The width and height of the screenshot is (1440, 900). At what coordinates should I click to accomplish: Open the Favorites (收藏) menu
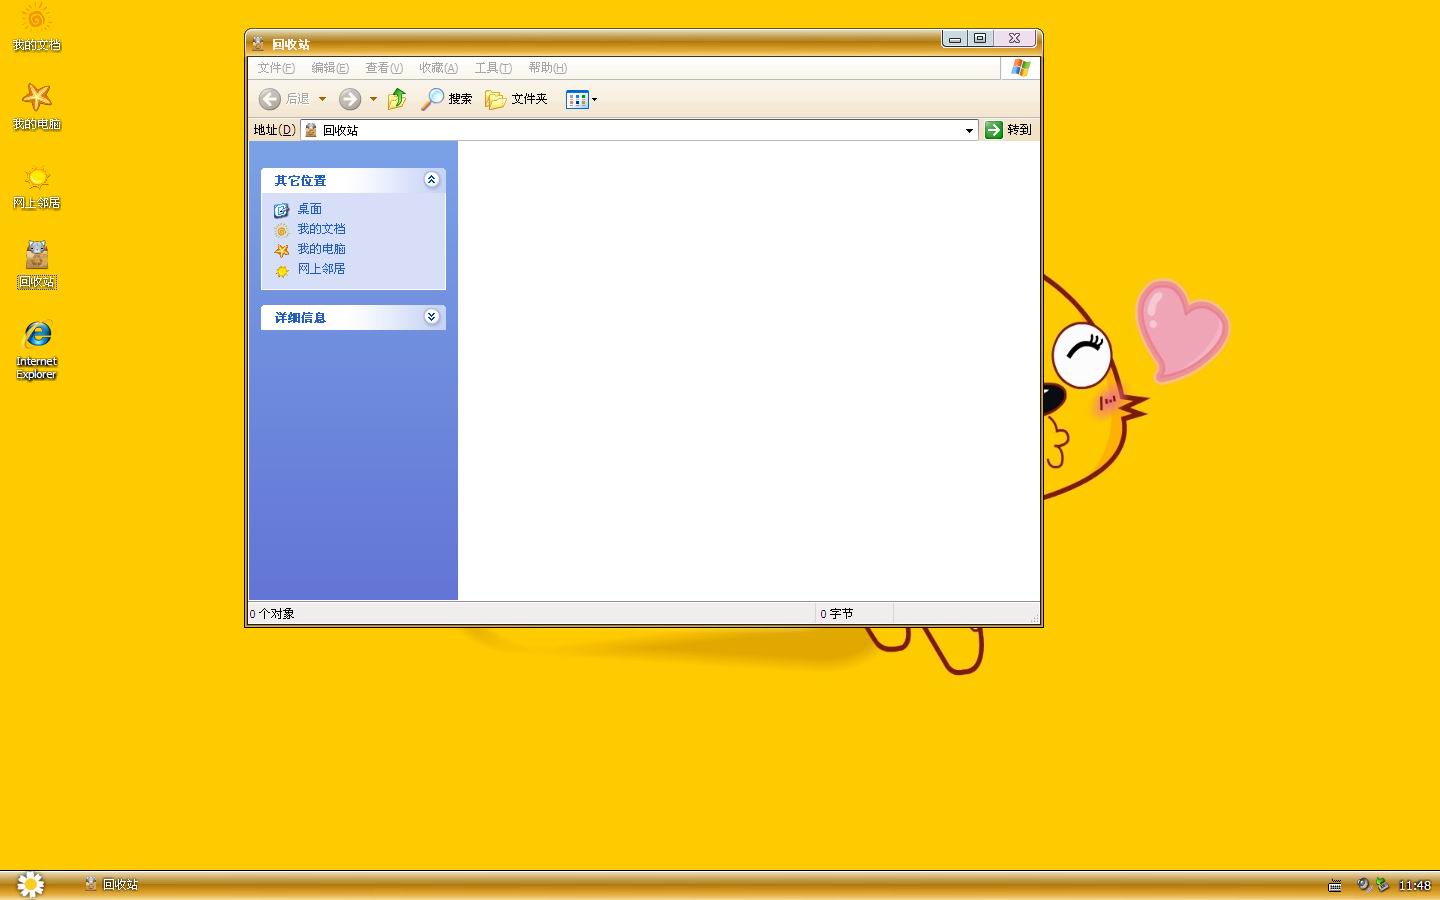point(438,68)
